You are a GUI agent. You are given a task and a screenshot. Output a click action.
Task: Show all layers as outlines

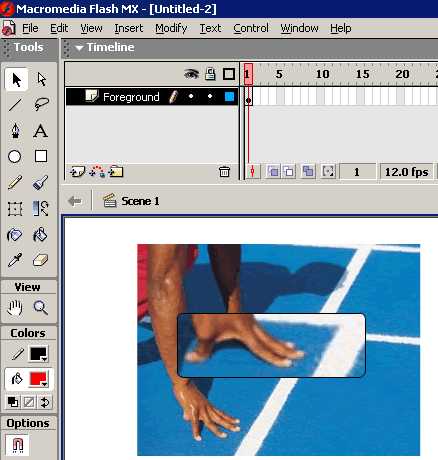coord(229,74)
